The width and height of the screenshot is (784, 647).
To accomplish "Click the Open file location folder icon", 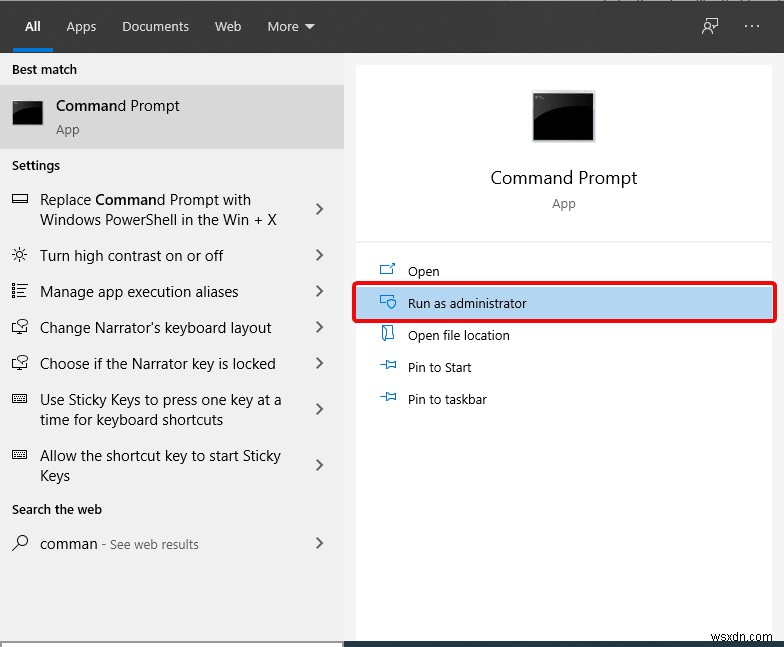I will tap(388, 335).
